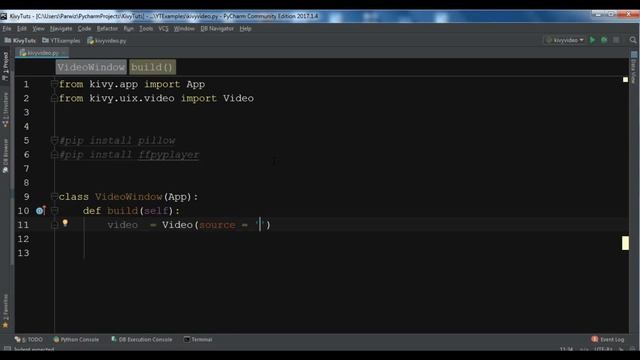
Task: Click the word Video at the end of line 2
Action: tap(238, 98)
